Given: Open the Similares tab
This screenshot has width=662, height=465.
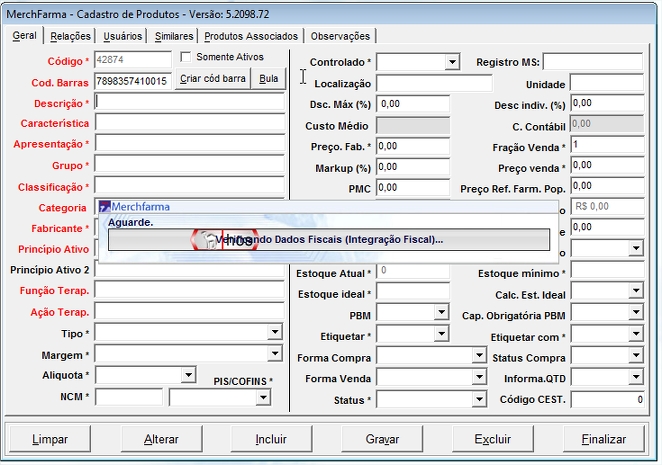Looking at the screenshot, I should click(175, 36).
